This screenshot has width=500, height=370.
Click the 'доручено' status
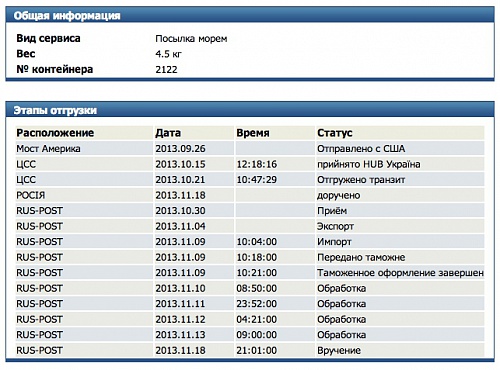tap(339, 195)
